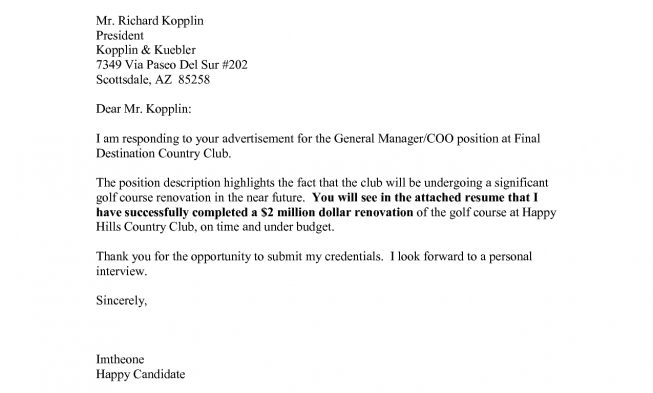Click the General Manager/COO text

pyautogui.click(x=394, y=139)
